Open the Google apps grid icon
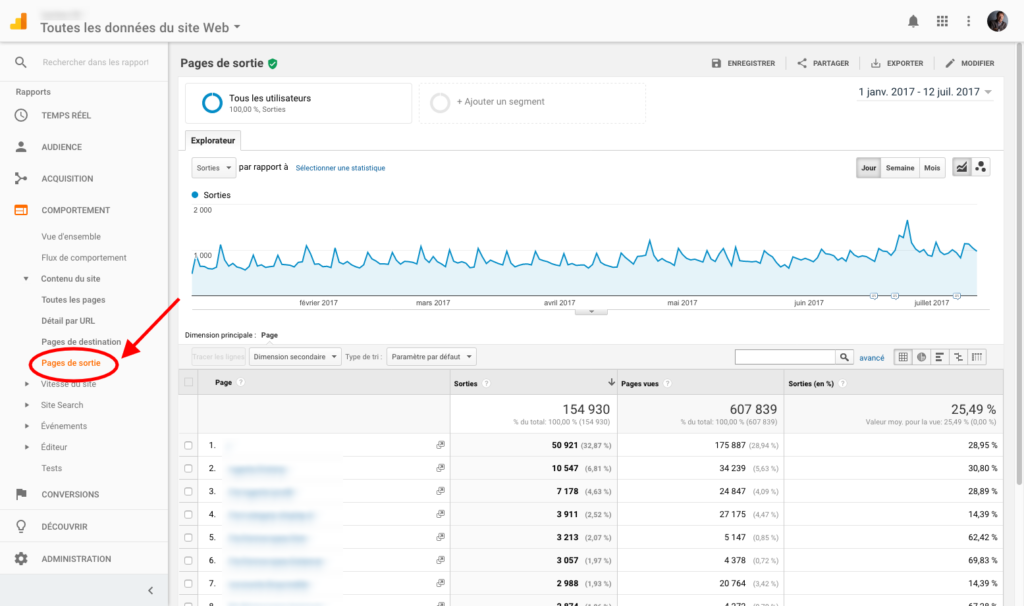 pyautogui.click(x=941, y=21)
